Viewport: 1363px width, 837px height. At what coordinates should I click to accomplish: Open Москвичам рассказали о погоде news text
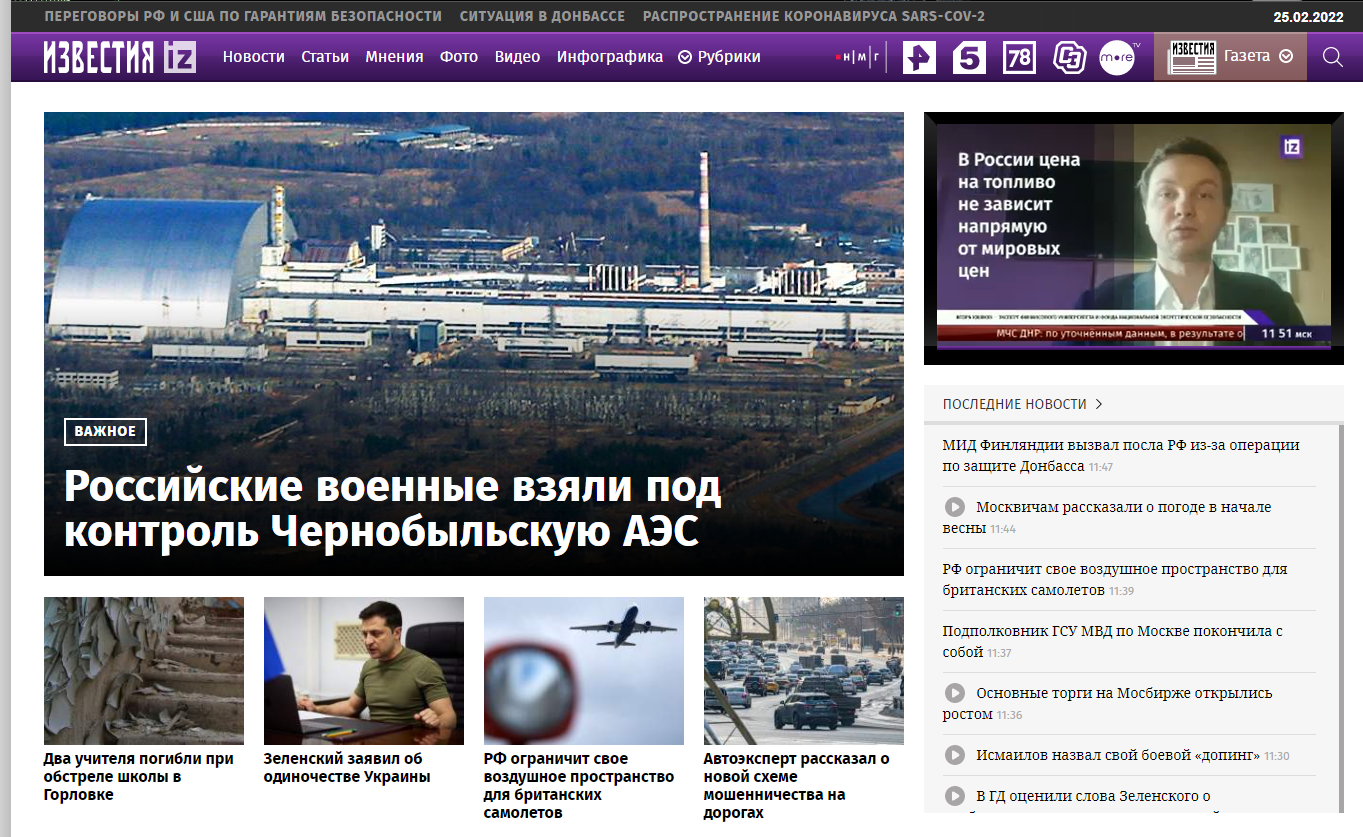pos(1107,517)
